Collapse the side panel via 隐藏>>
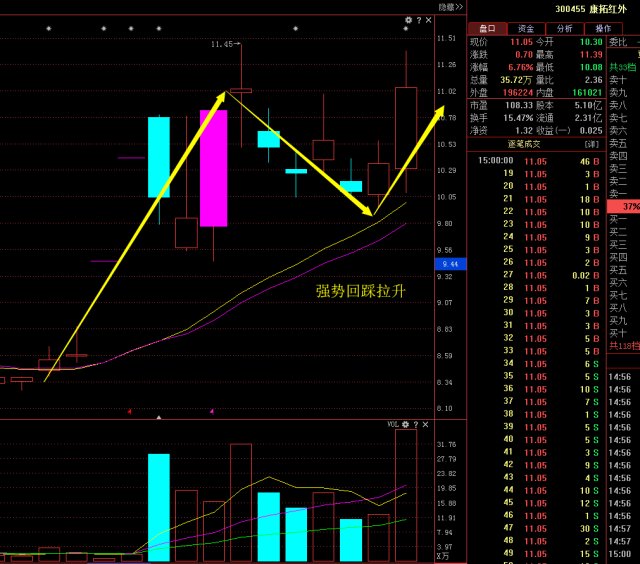 pyautogui.click(x=451, y=7)
